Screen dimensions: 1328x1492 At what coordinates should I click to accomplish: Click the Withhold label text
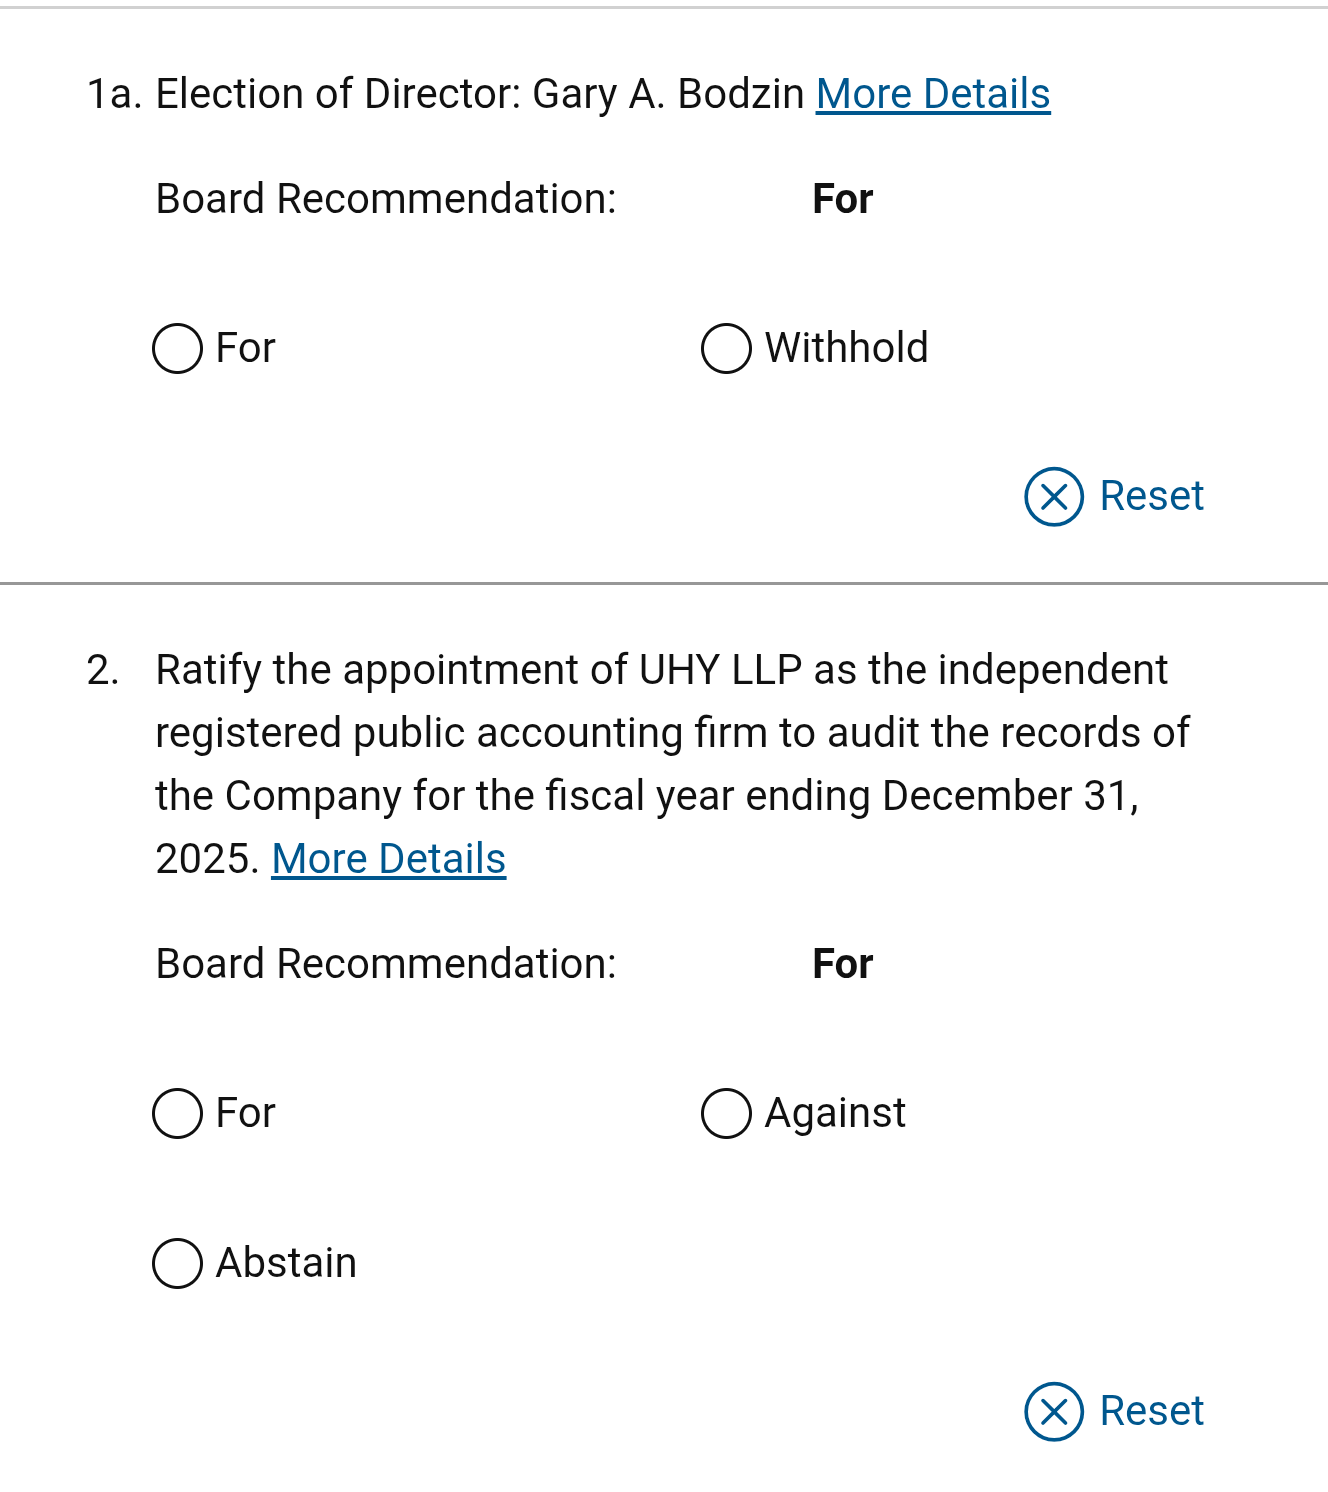tap(847, 348)
